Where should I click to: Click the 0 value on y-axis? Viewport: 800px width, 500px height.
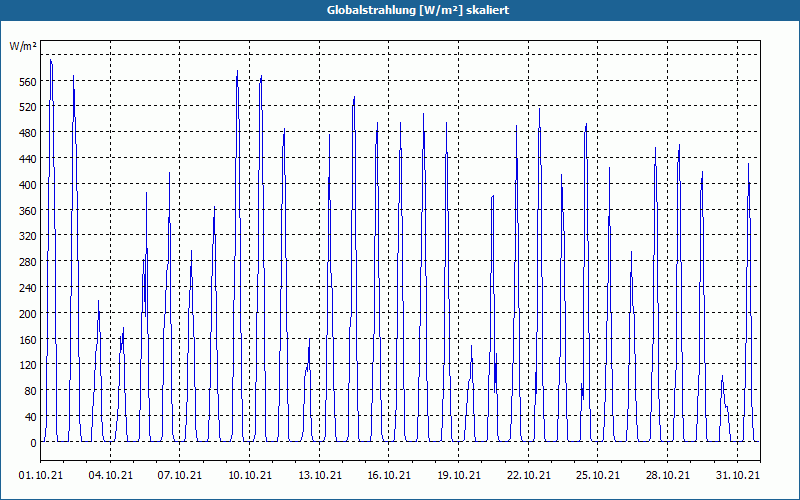34,443
